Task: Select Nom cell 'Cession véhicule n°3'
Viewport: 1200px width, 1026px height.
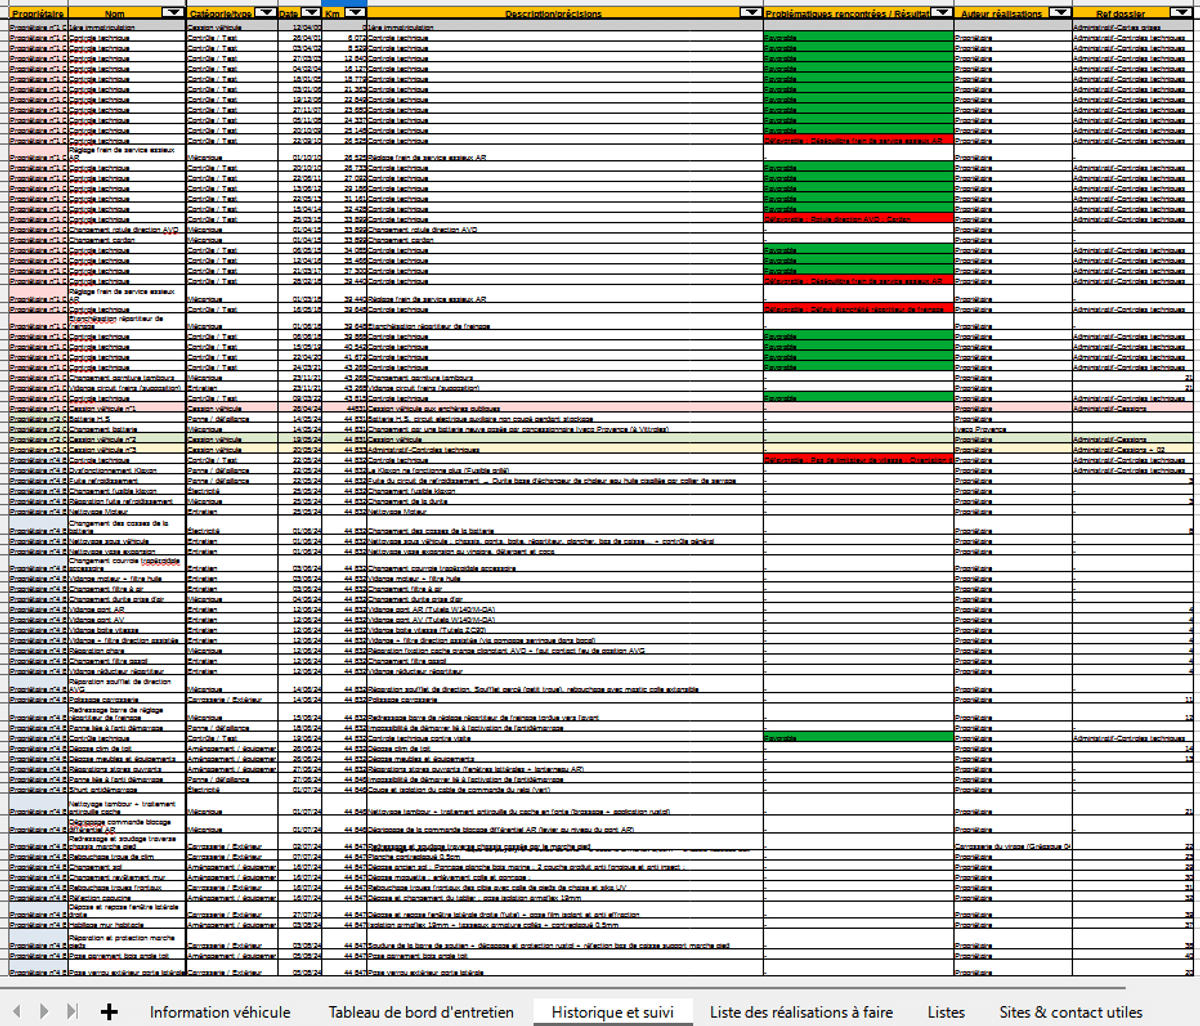Action: point(127,450)
